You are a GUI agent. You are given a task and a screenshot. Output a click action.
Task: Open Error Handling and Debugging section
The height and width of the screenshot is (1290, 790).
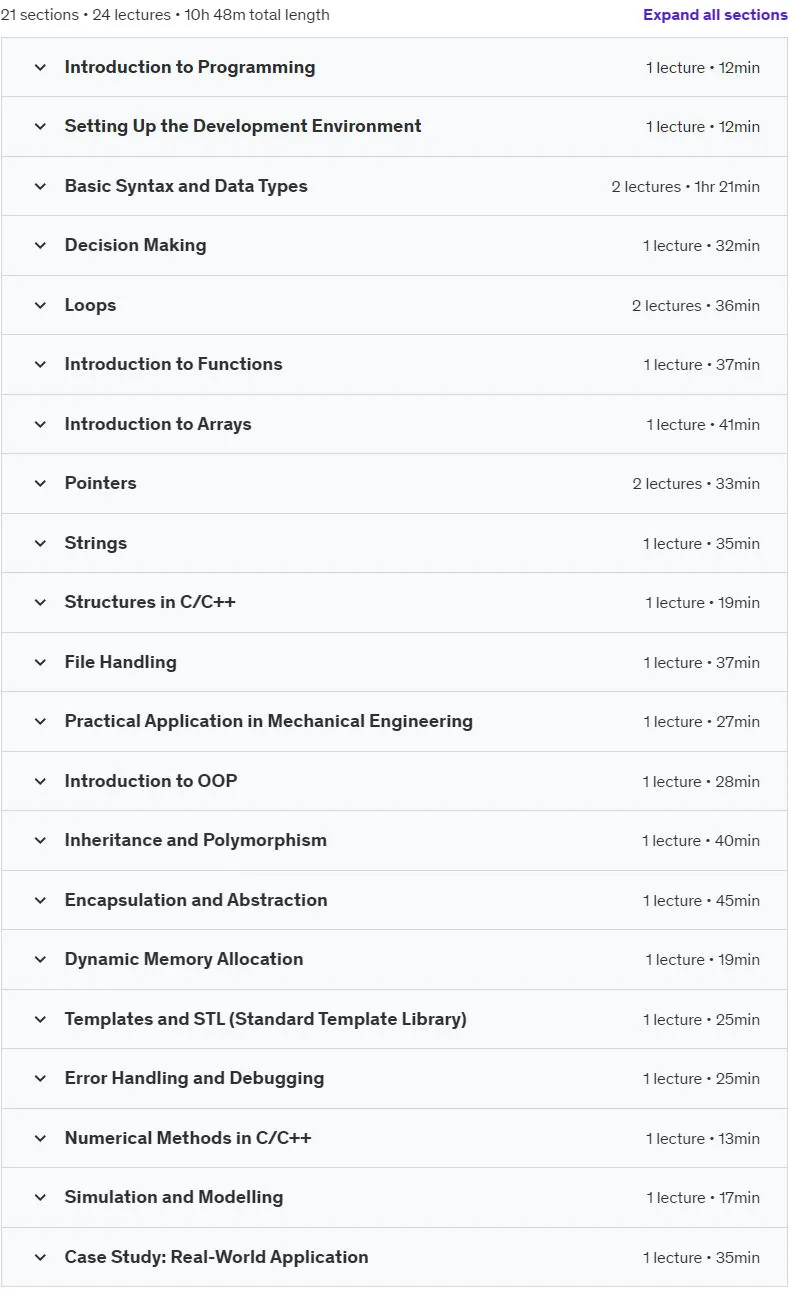pyautogui.click(x=394, y=1079)
